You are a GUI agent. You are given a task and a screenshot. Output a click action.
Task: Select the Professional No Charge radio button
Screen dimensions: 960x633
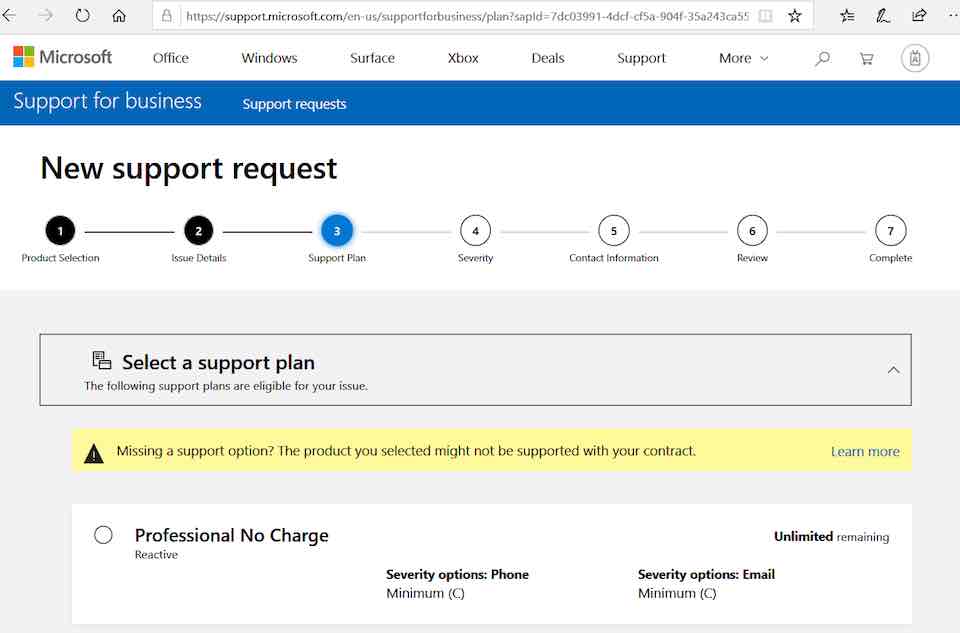coord(103,534)
